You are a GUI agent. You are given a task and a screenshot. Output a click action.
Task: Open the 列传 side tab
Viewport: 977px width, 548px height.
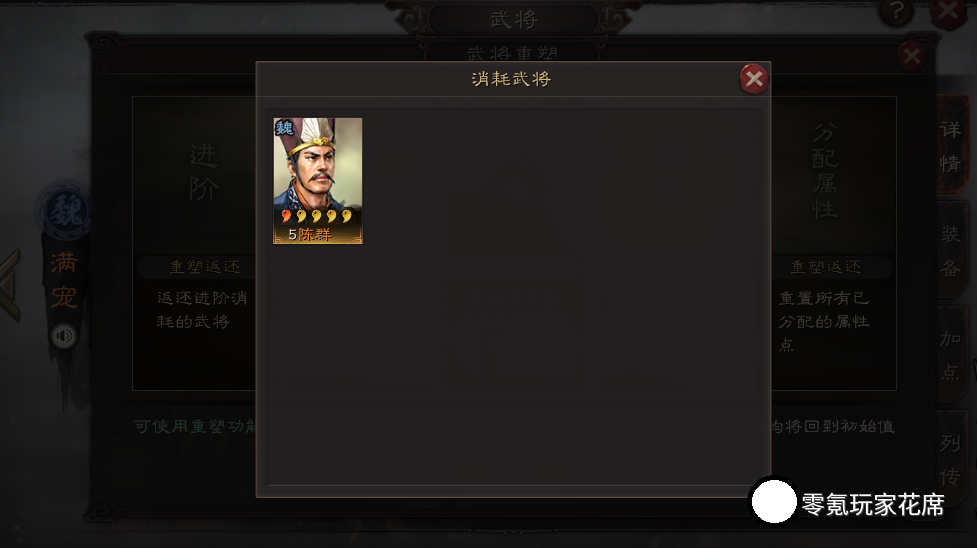951,460
